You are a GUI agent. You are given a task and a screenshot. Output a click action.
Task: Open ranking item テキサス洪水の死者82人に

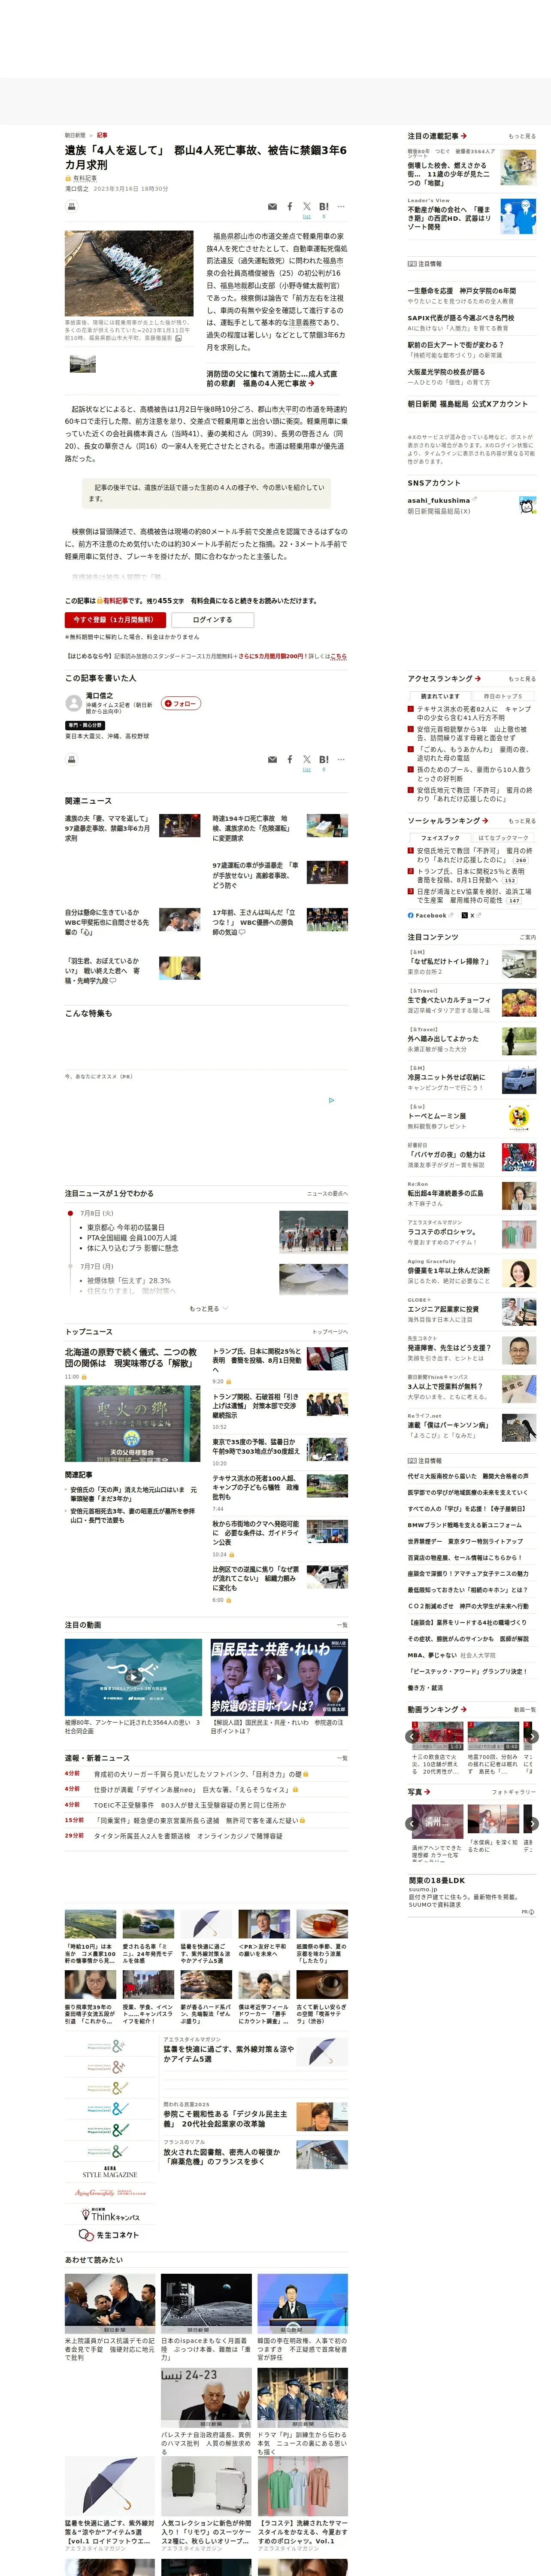tap(474, 713)
